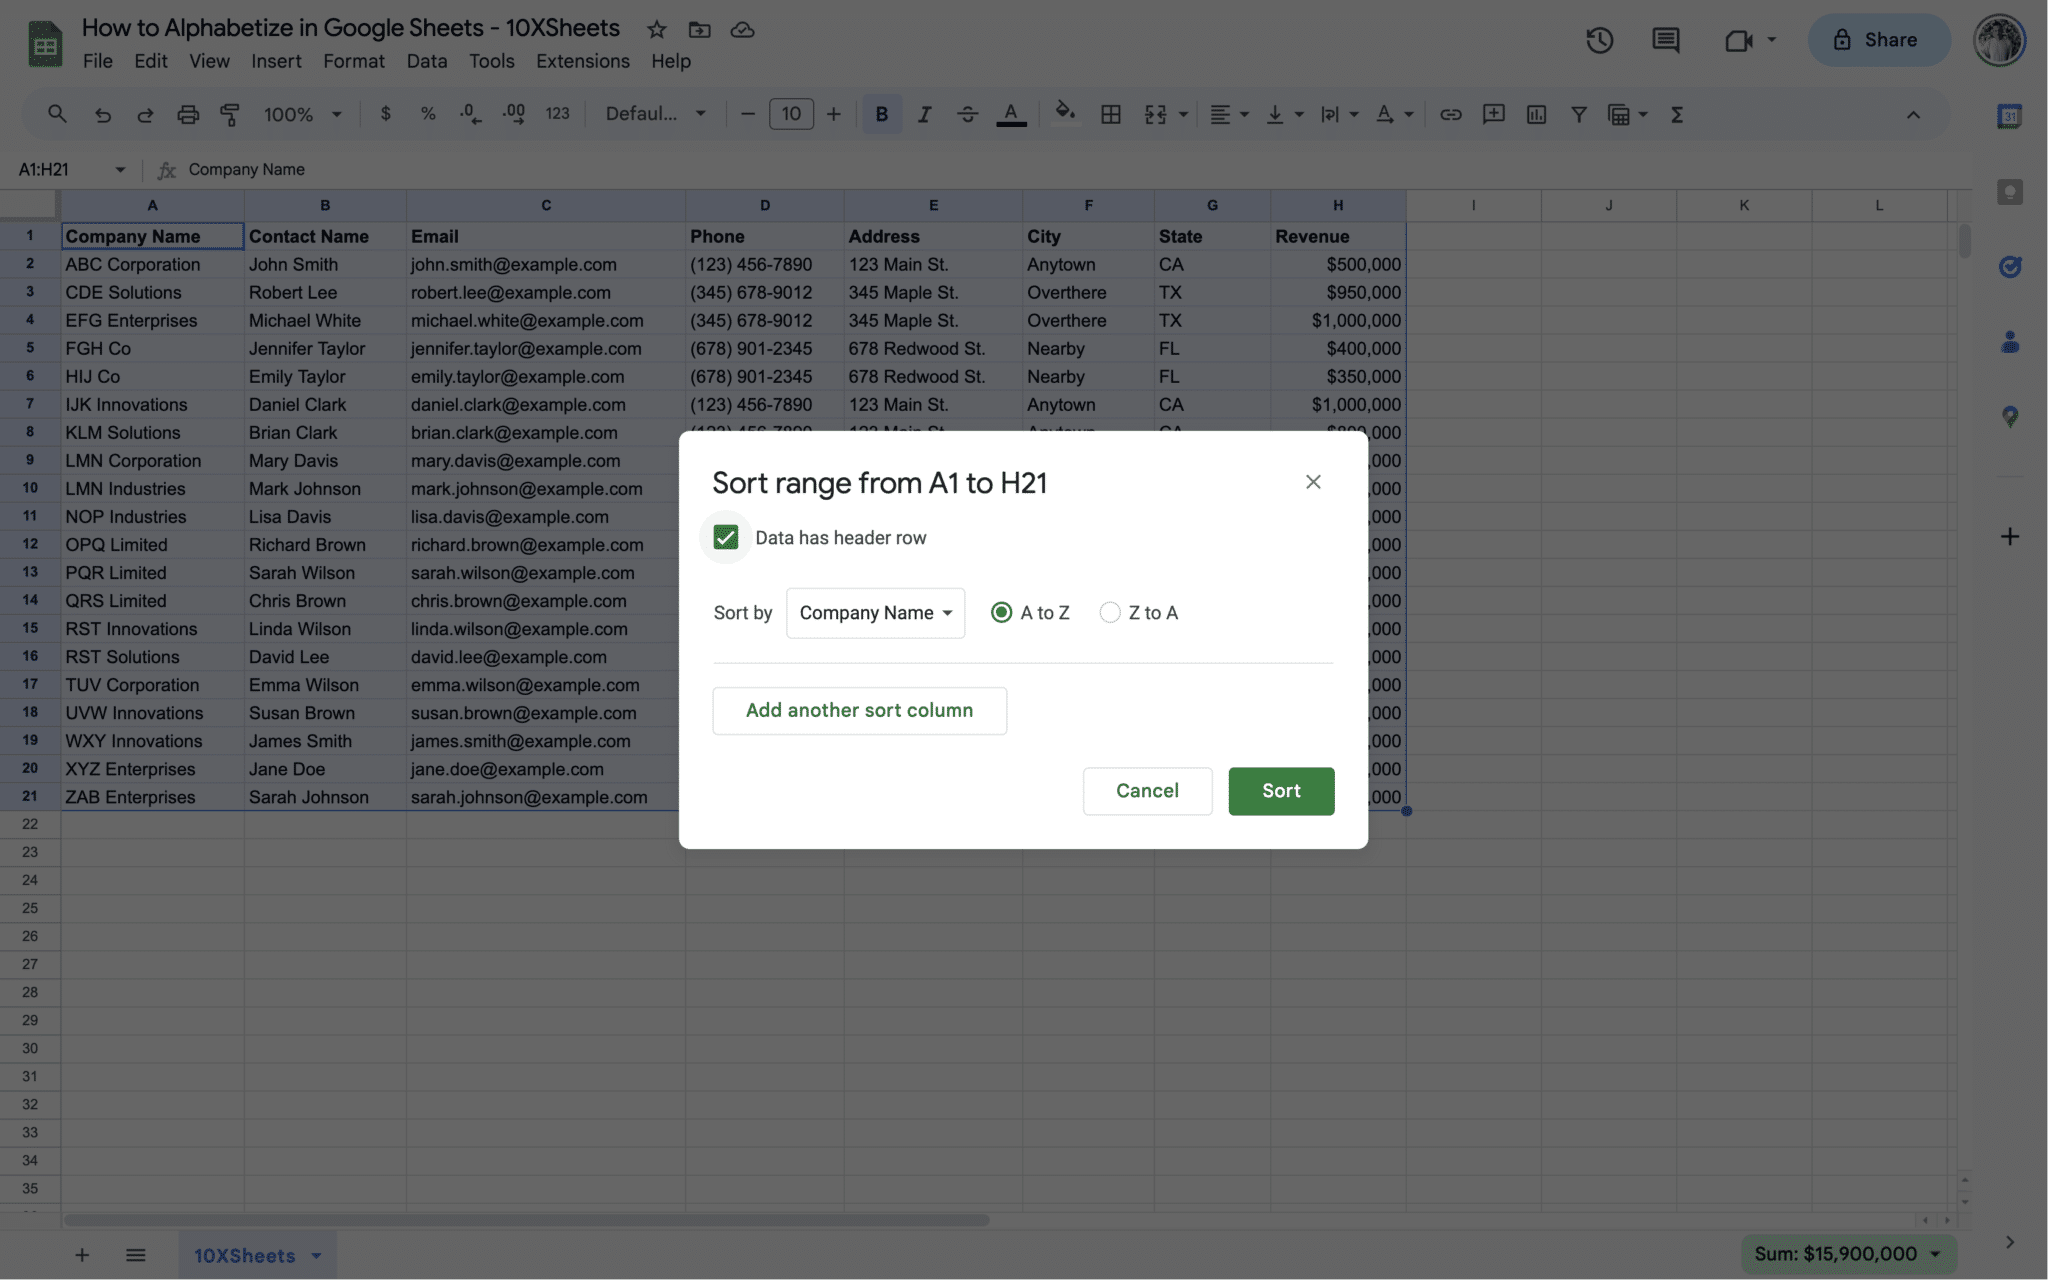Open the comments panel icon
This screenshot has width=2048, height=1280.
[1665, 40]
